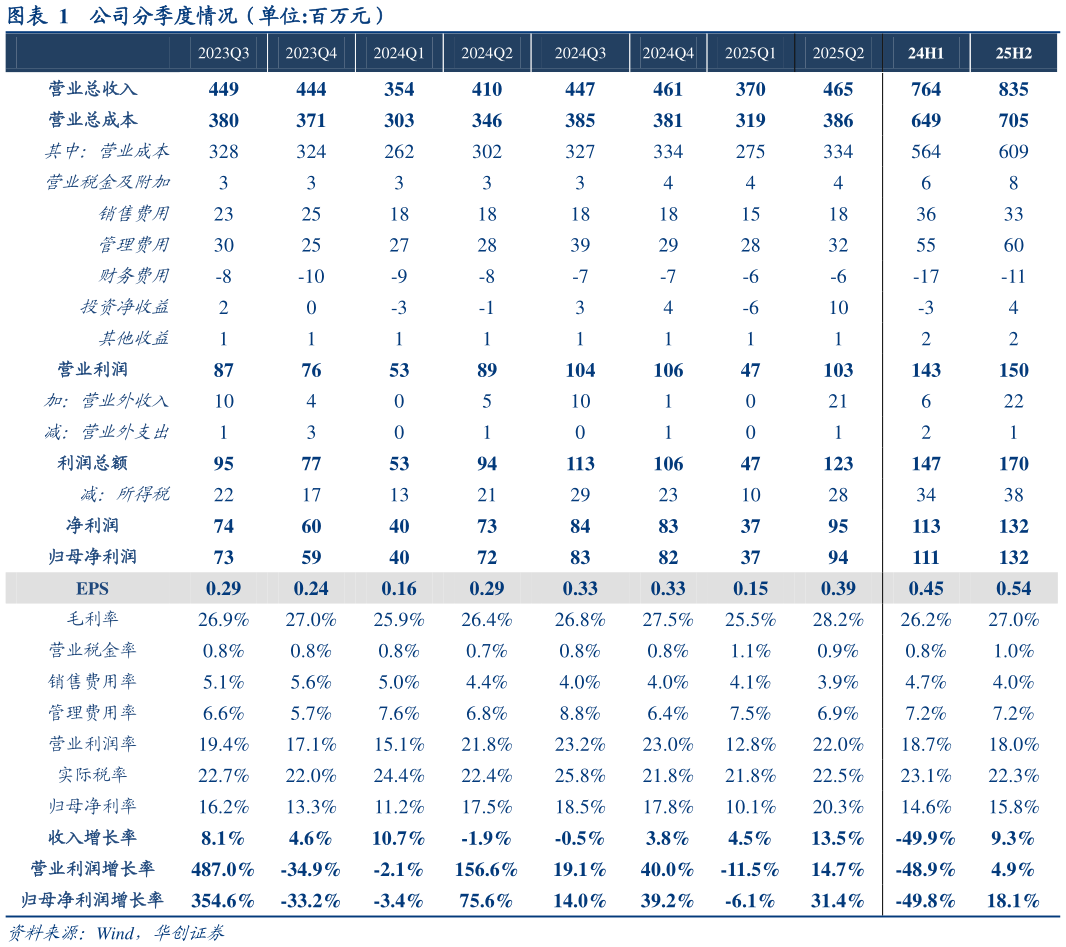Click the 归母净利润增长率 row label
1066x947 pixels.
(x=93, y=900)
